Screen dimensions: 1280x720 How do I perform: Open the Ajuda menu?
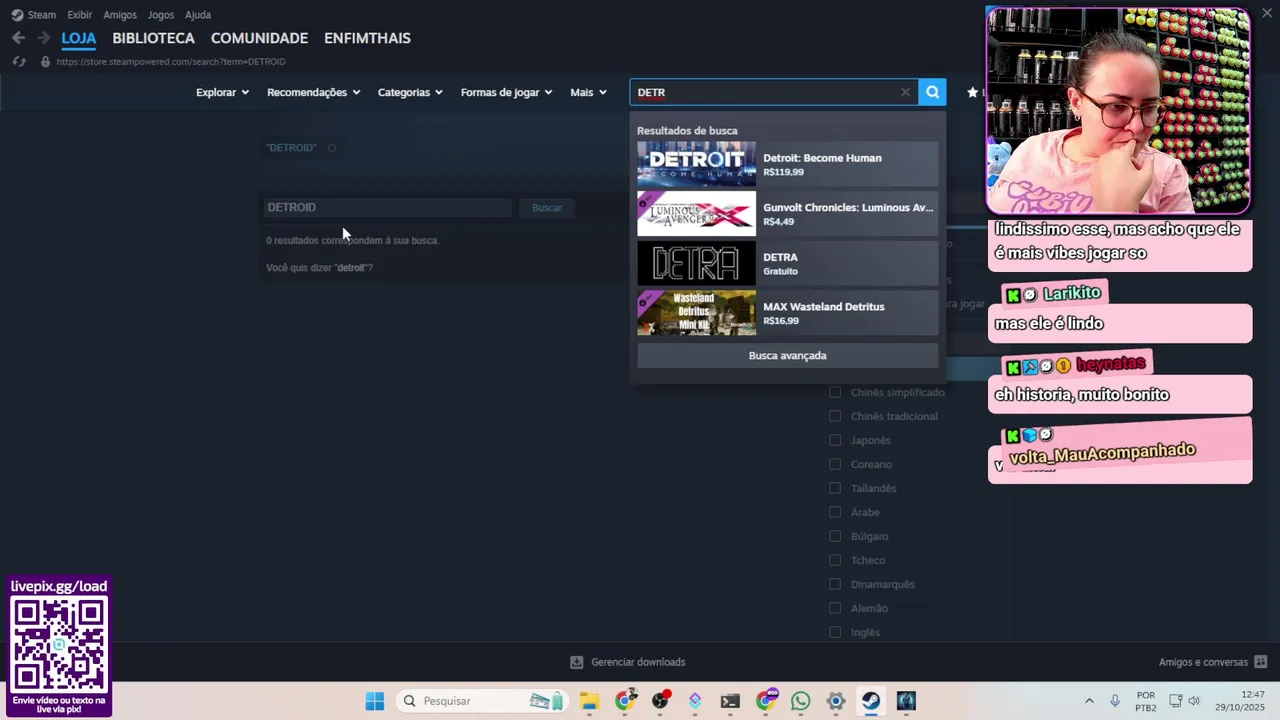(198, 15)
